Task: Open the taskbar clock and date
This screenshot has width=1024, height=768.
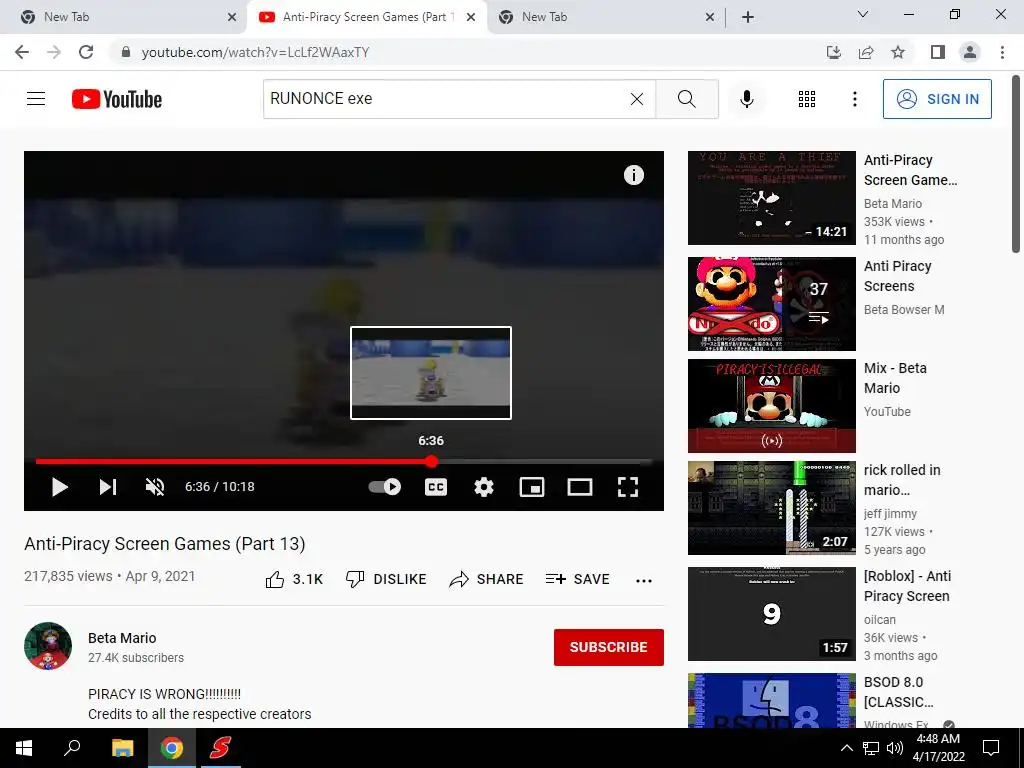Action: coord(938,748)
